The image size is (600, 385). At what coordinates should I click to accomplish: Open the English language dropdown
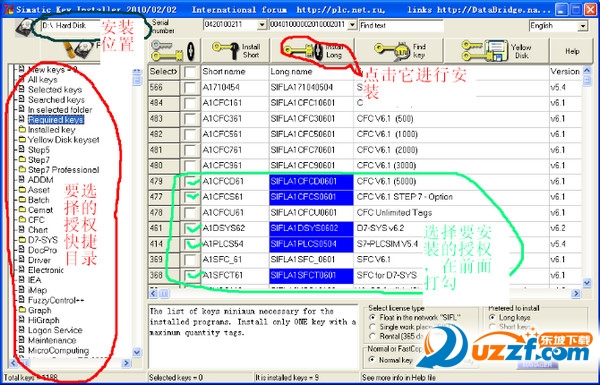pyautogui.click(x=582, y=26)
